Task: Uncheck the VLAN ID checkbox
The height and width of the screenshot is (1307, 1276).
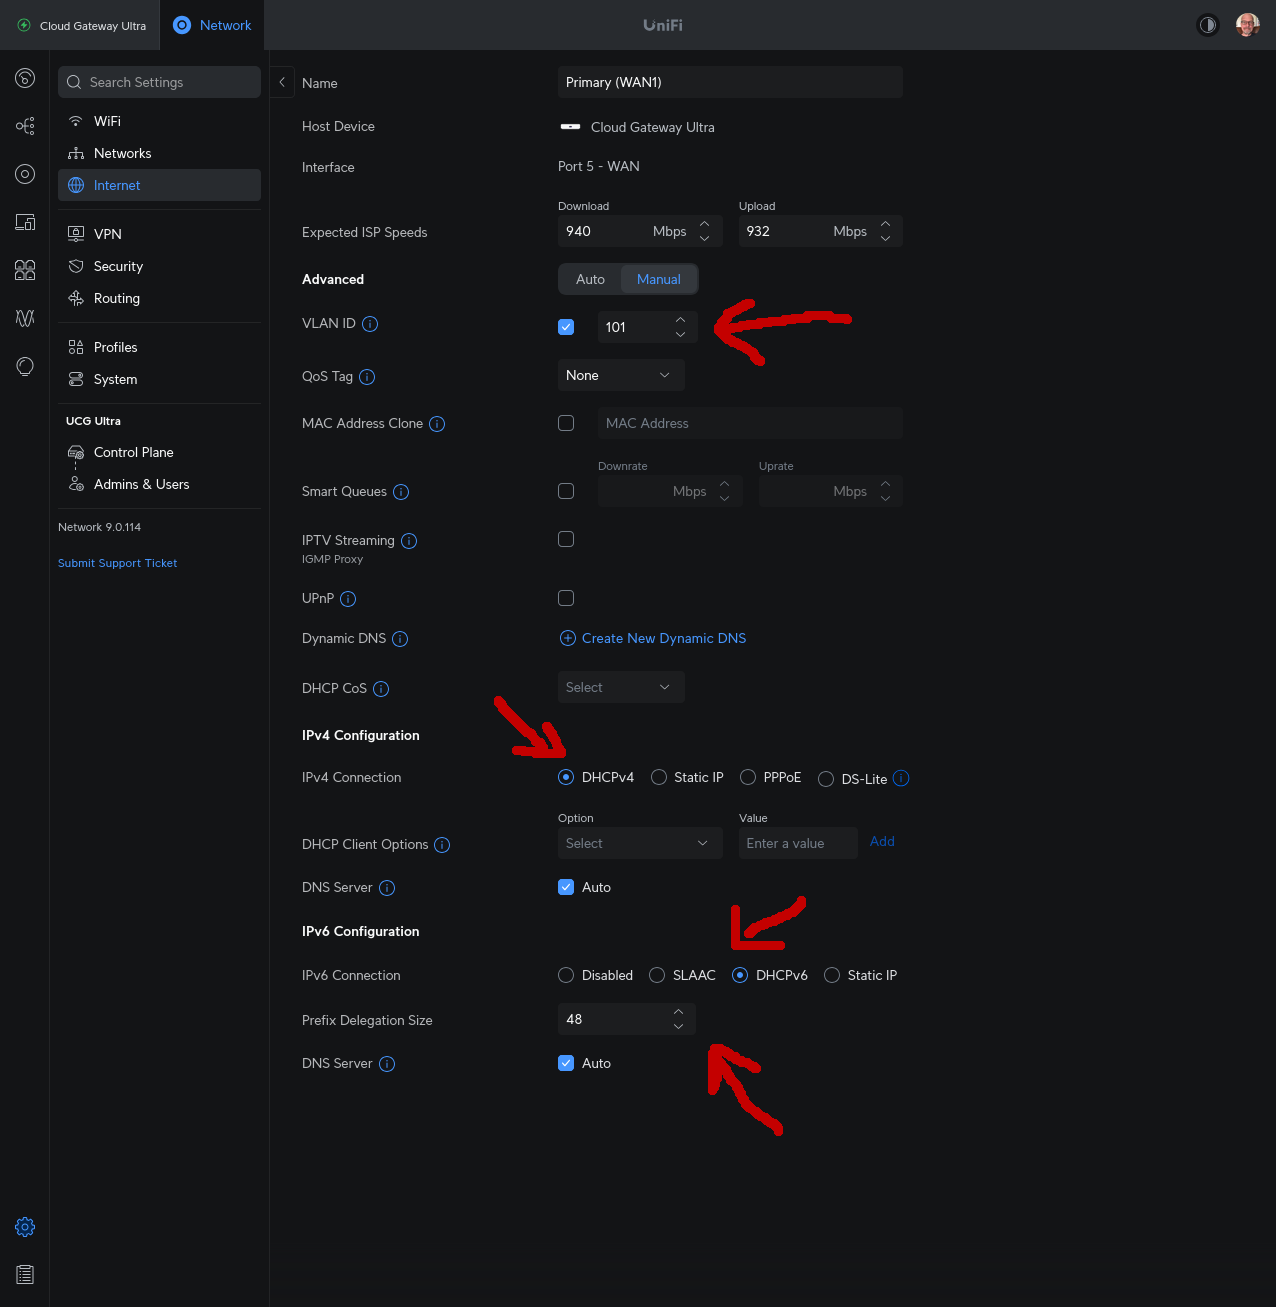Action: [566, 327]
